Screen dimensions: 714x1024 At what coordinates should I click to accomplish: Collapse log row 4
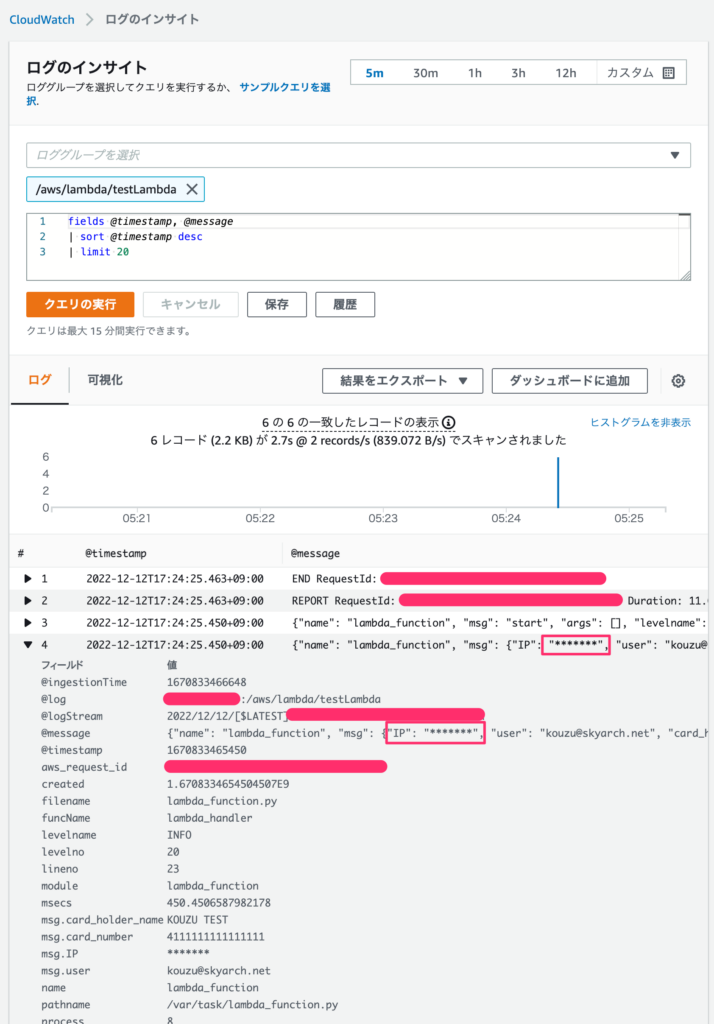tap(27, 645)
